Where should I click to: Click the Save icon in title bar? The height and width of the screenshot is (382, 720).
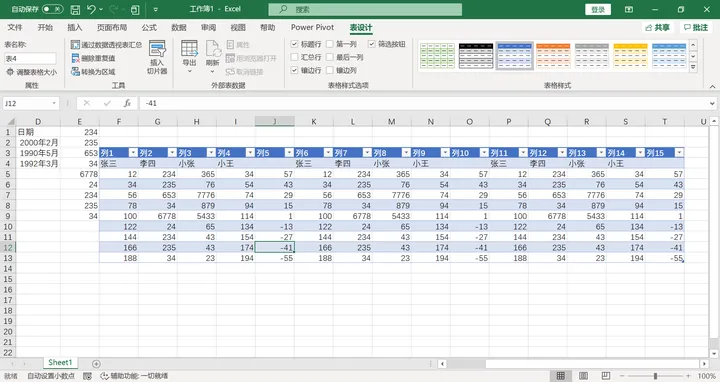pos(75,9)
